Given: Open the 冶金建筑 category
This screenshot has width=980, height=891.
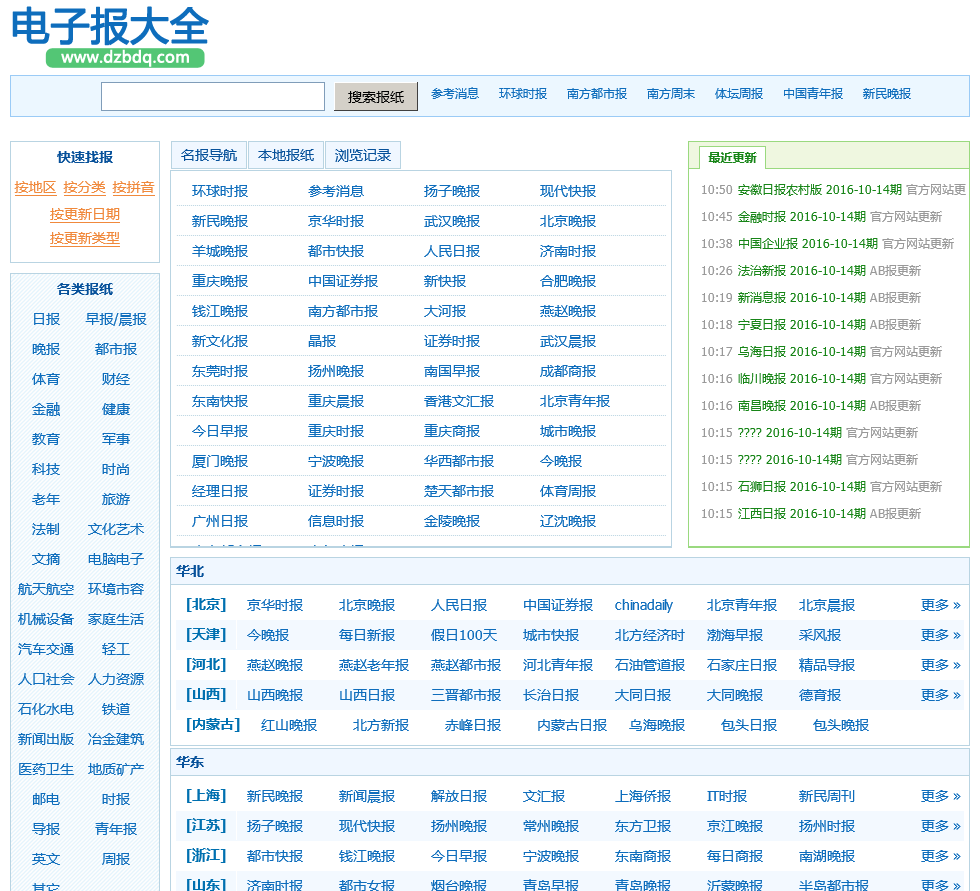Looking at the screenshot, I should click(x=116, y=739).
